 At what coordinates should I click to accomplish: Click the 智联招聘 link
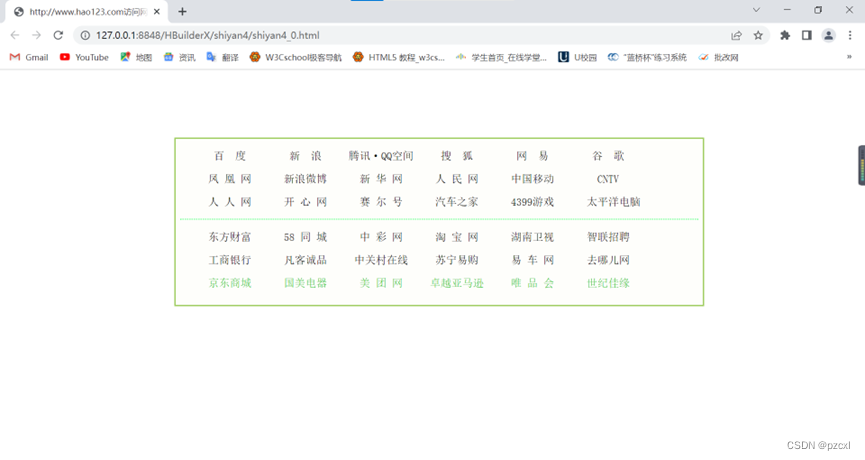click(x=608, y=237)
